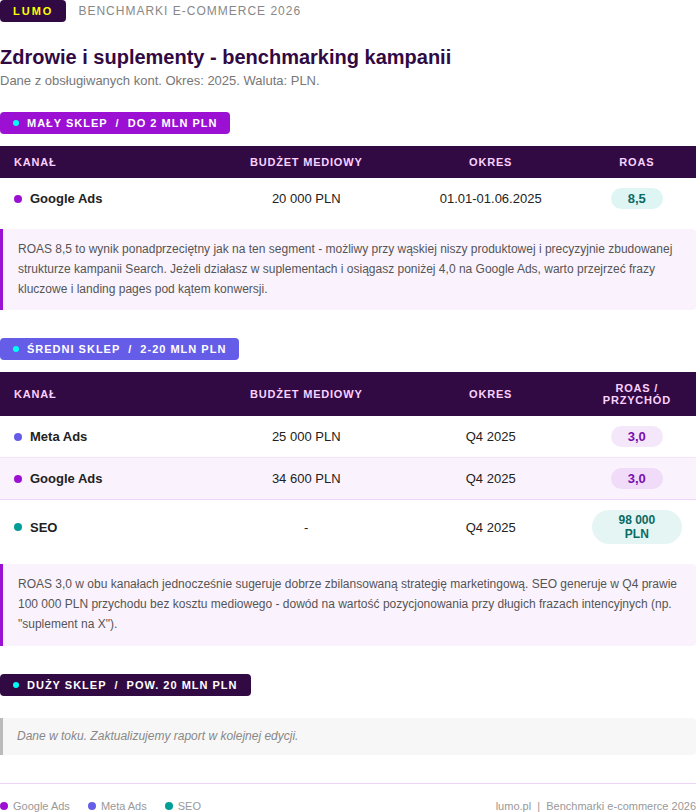
Task: Open the lumo.pl footer link
Action: point(513,806)
